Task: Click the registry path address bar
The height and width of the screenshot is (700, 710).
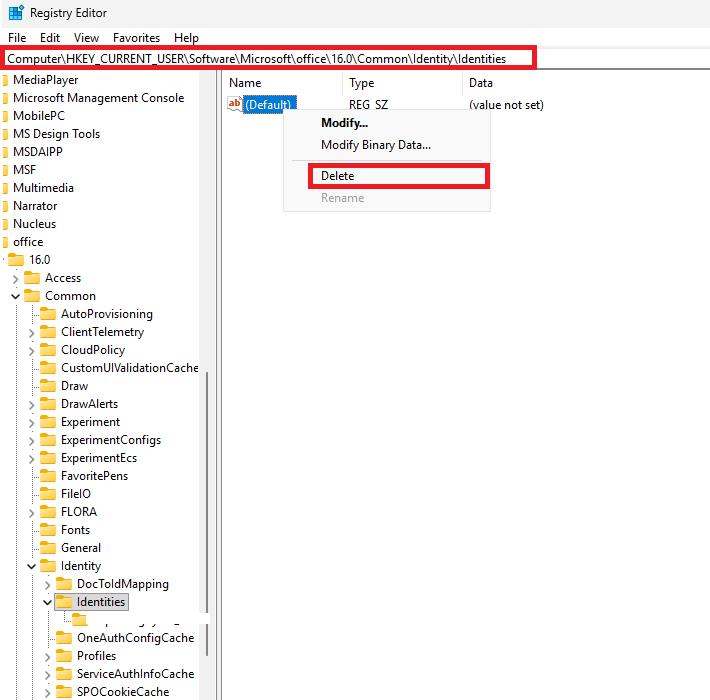Action: (269, 58)
